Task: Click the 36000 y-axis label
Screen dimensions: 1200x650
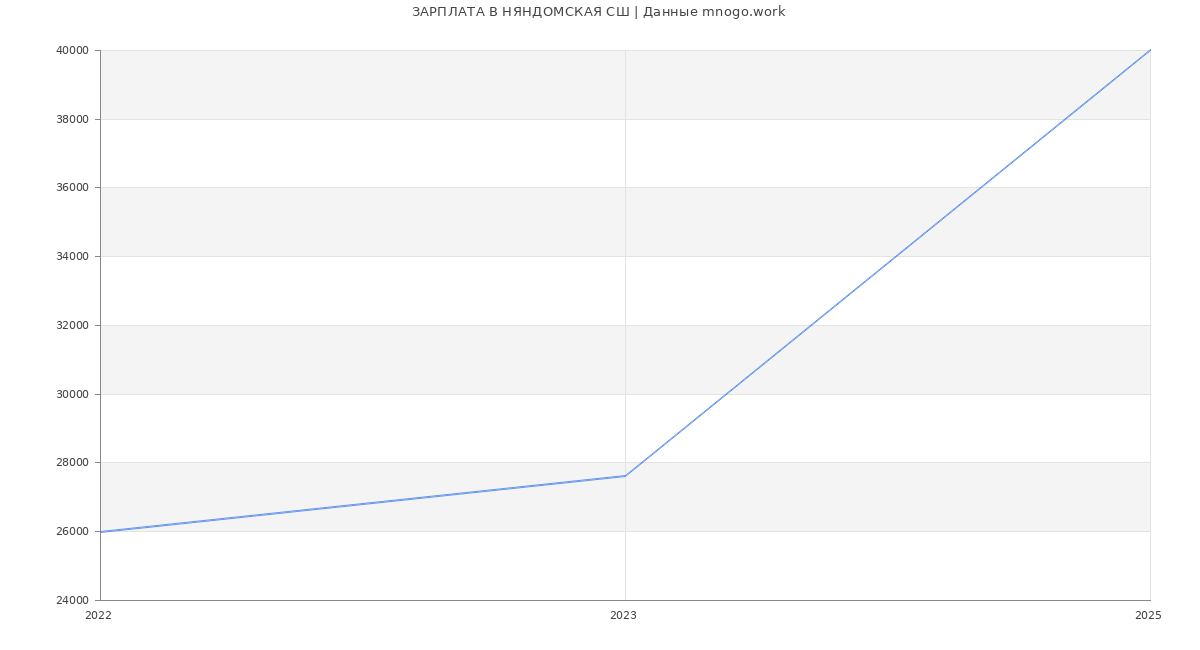Action: [x=72, y=188]
